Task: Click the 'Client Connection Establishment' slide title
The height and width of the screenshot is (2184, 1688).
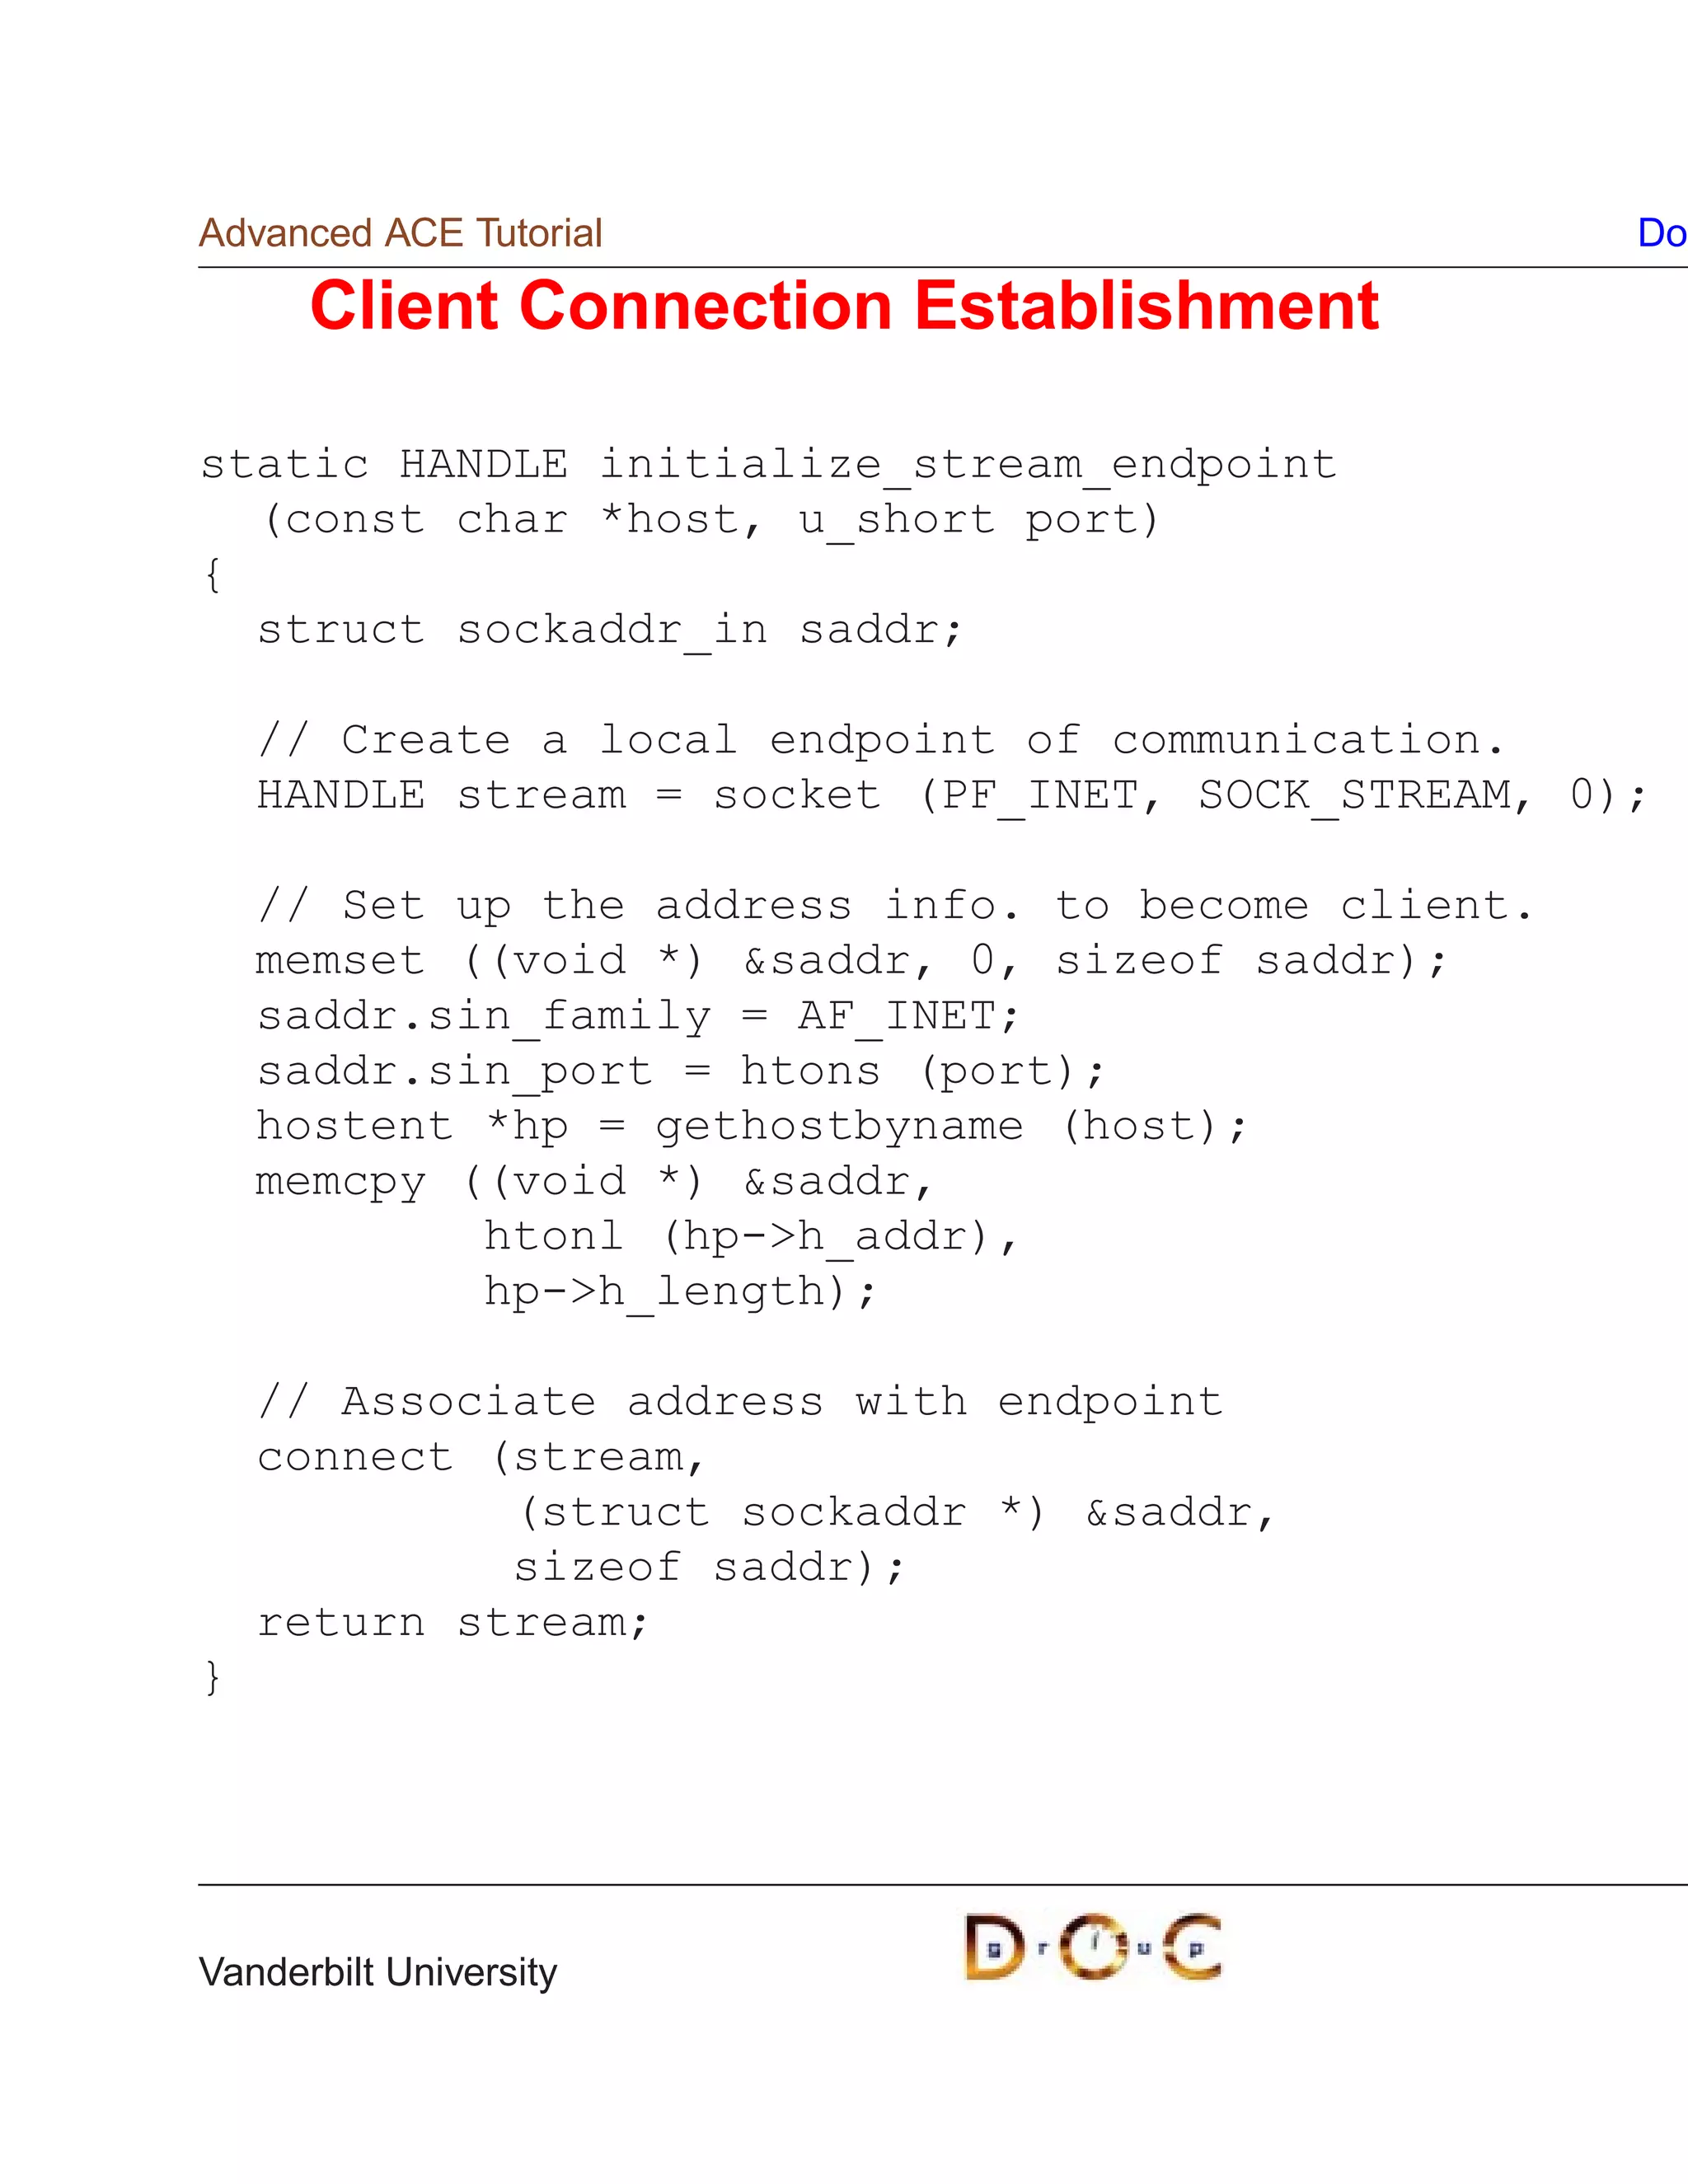Action: pos(844,305)
